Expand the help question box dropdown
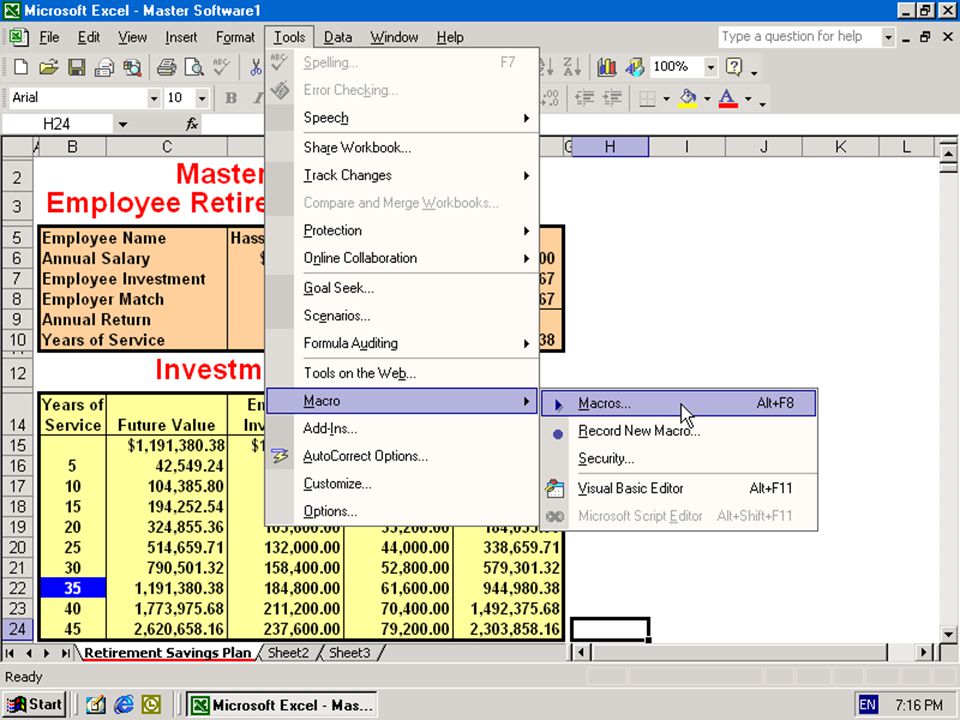This screenshot has width=960, height=720. pyautogui.click(x=888, y=37)
